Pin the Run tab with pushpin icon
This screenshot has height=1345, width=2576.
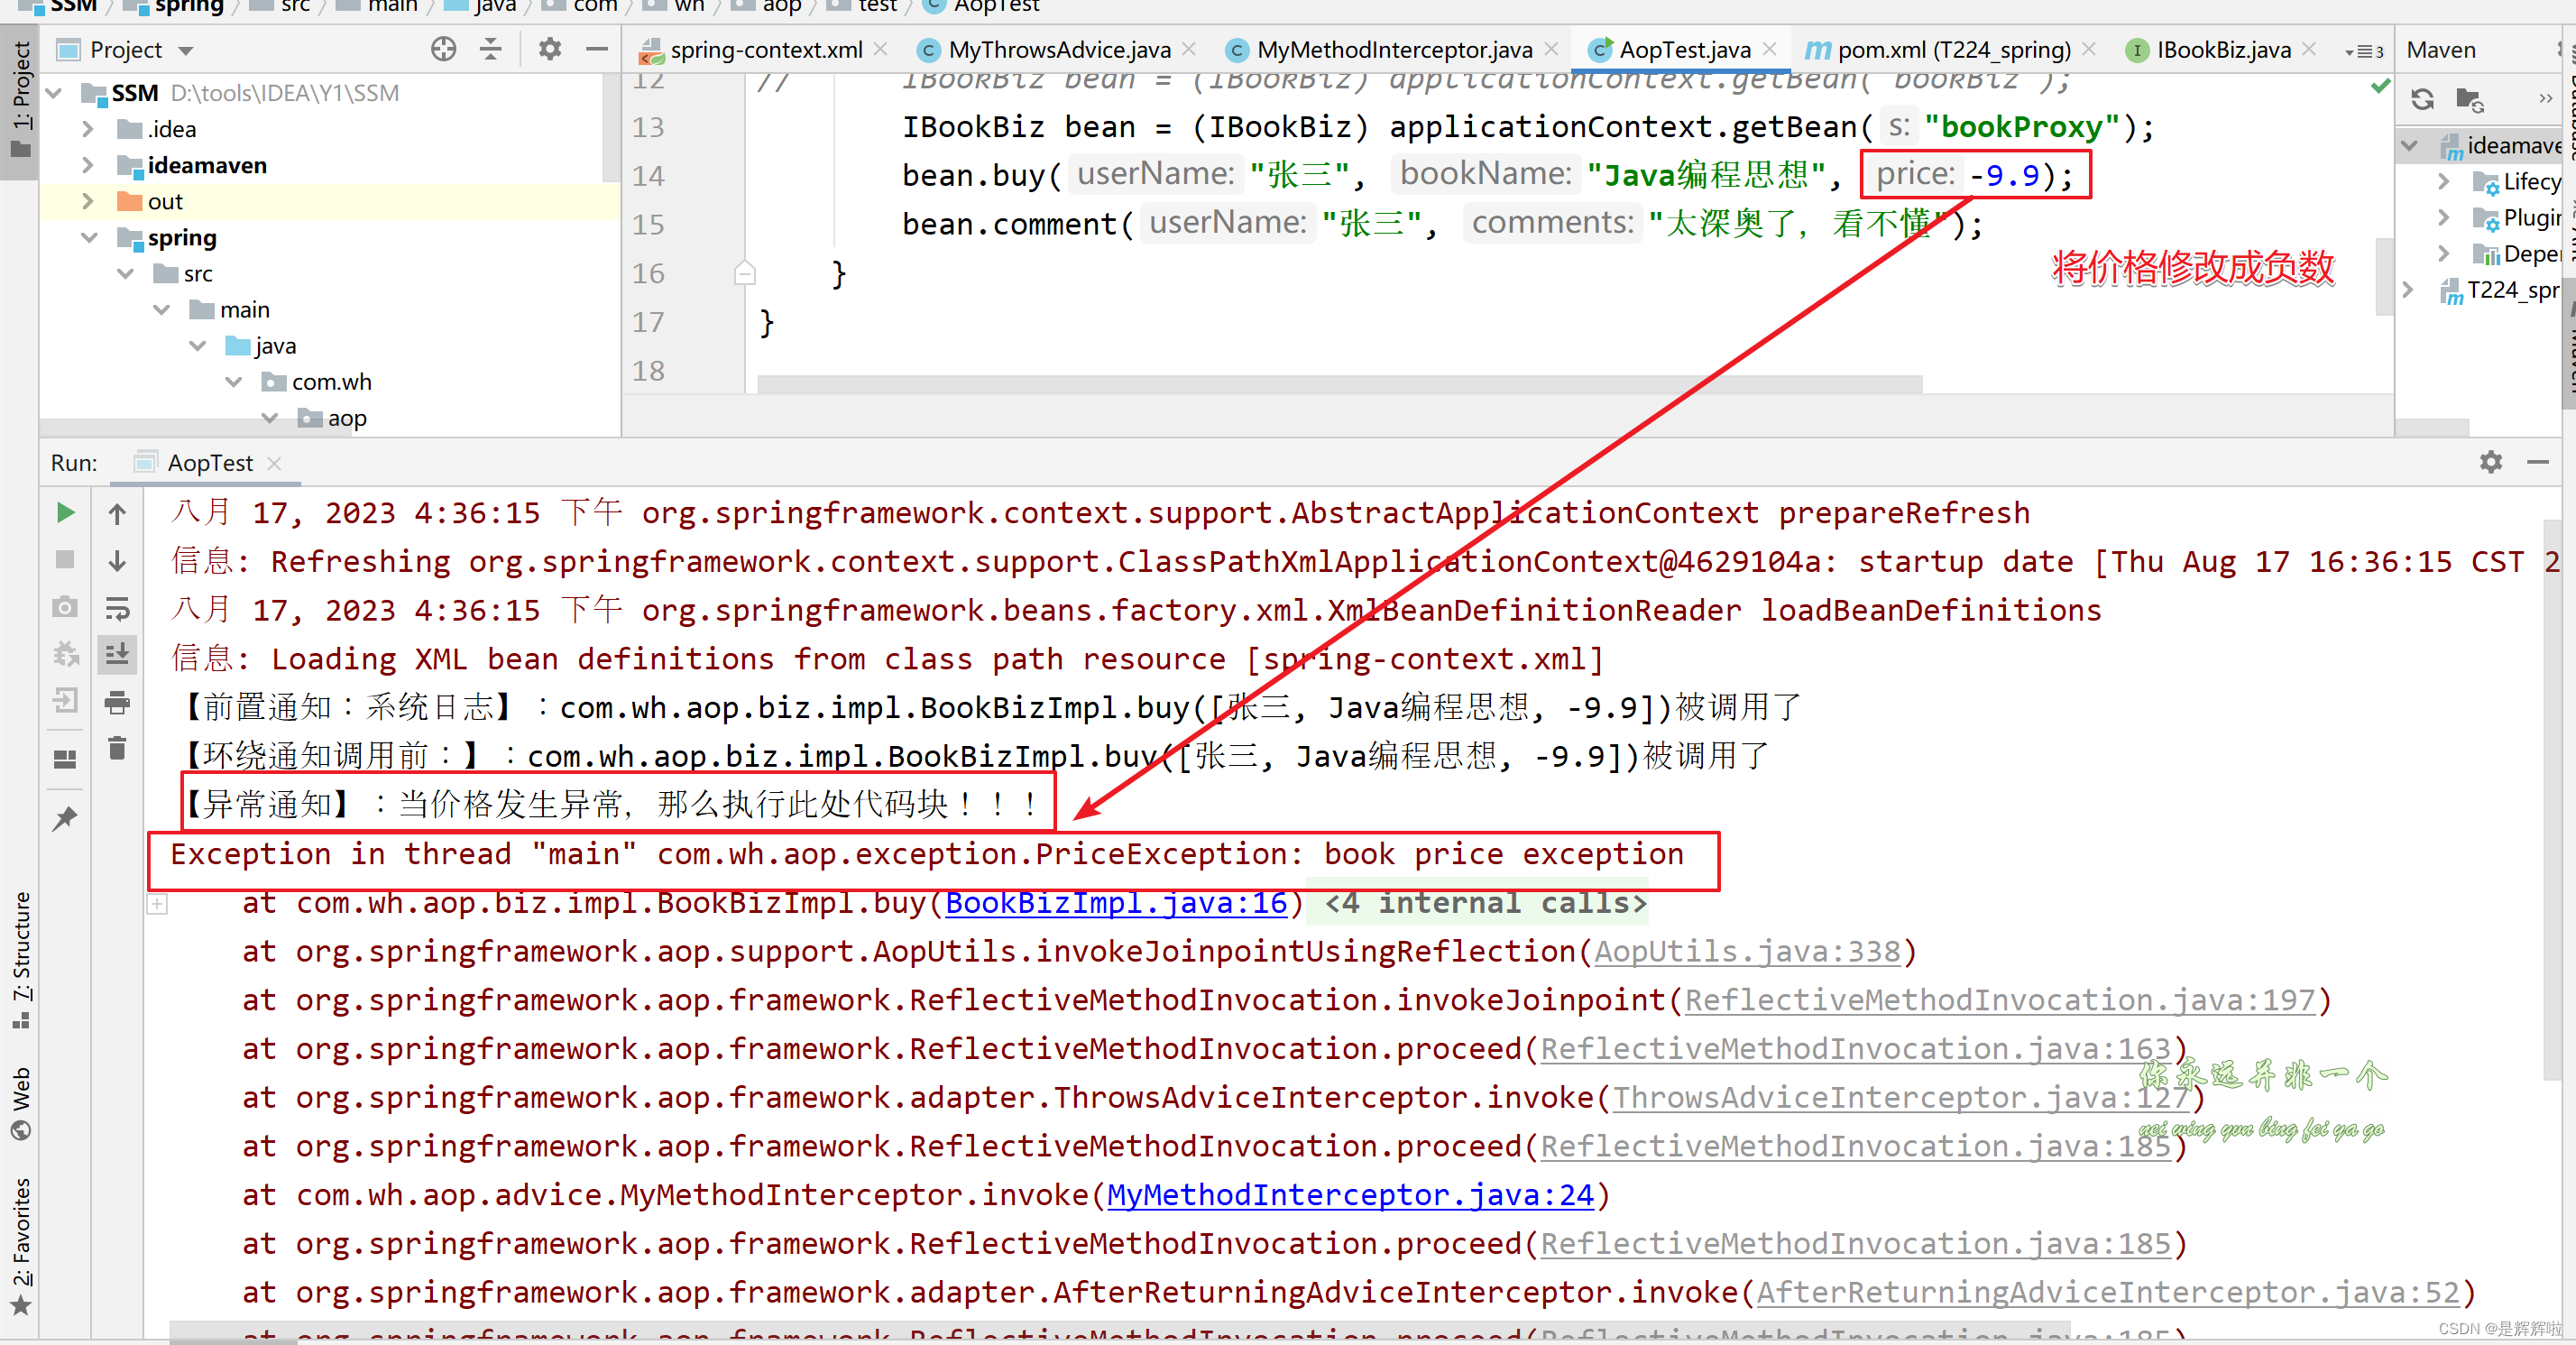point(65,818)
